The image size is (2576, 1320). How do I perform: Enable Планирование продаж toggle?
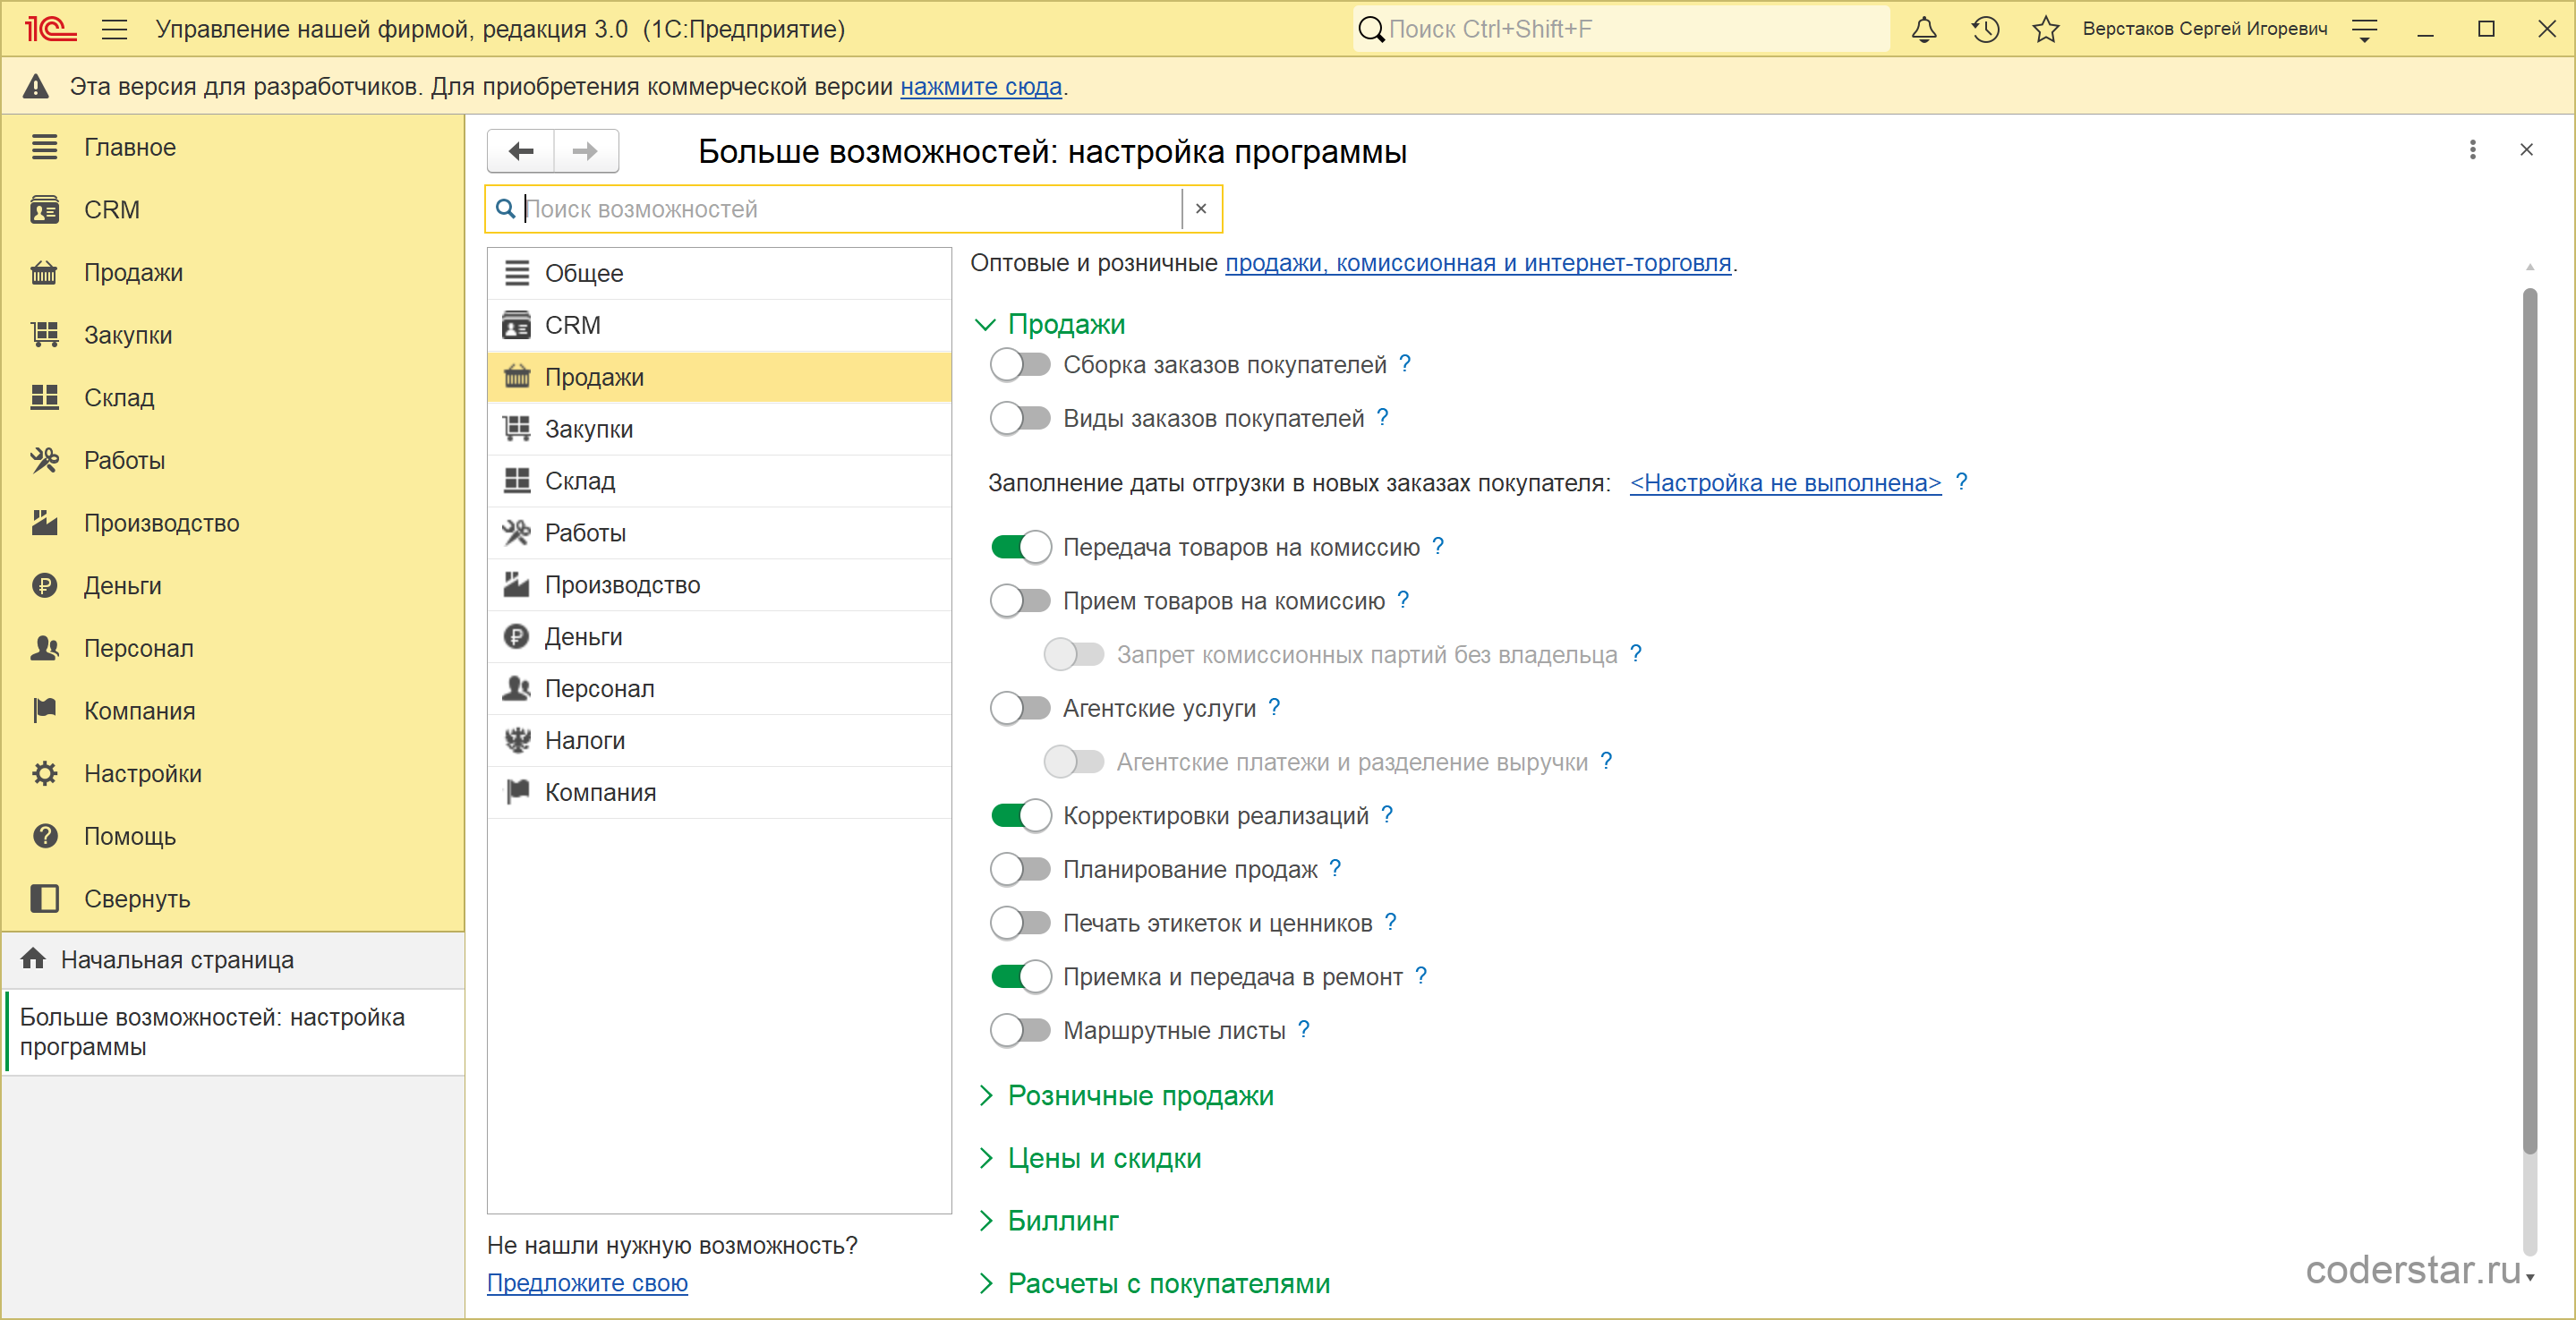click(1021, 869)
